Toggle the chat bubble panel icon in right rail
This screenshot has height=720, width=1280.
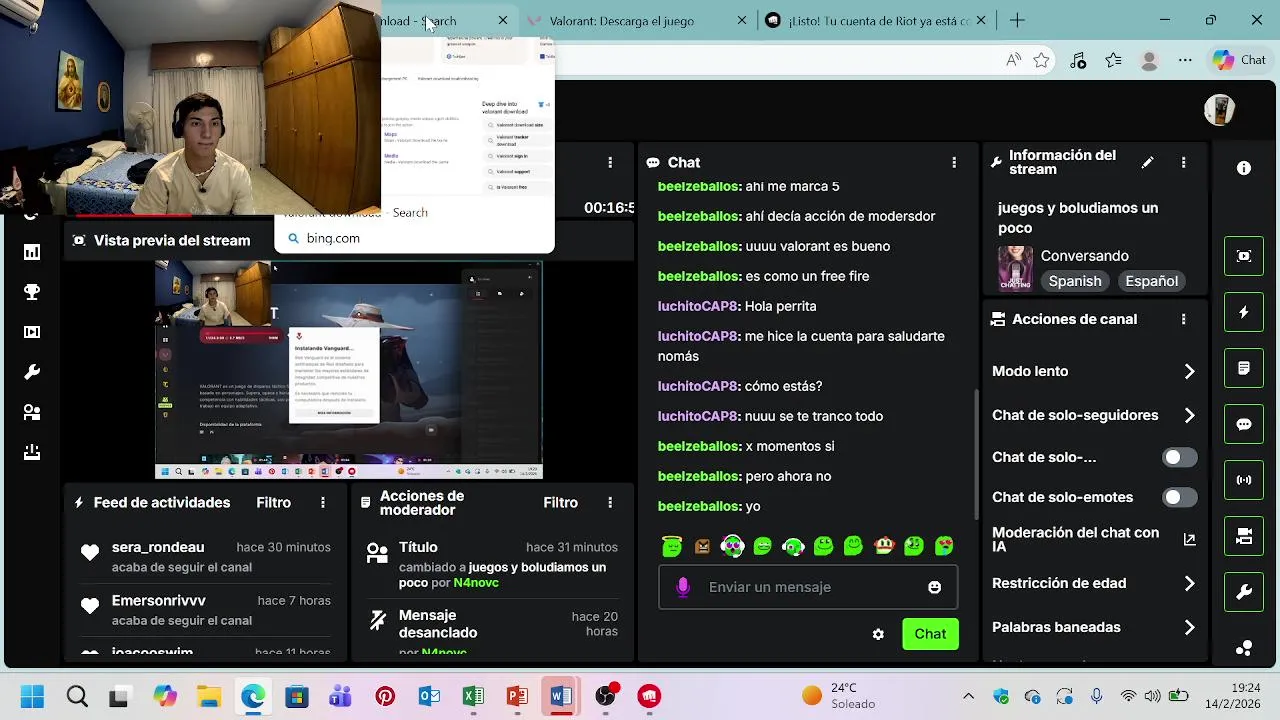[1244, 424]
